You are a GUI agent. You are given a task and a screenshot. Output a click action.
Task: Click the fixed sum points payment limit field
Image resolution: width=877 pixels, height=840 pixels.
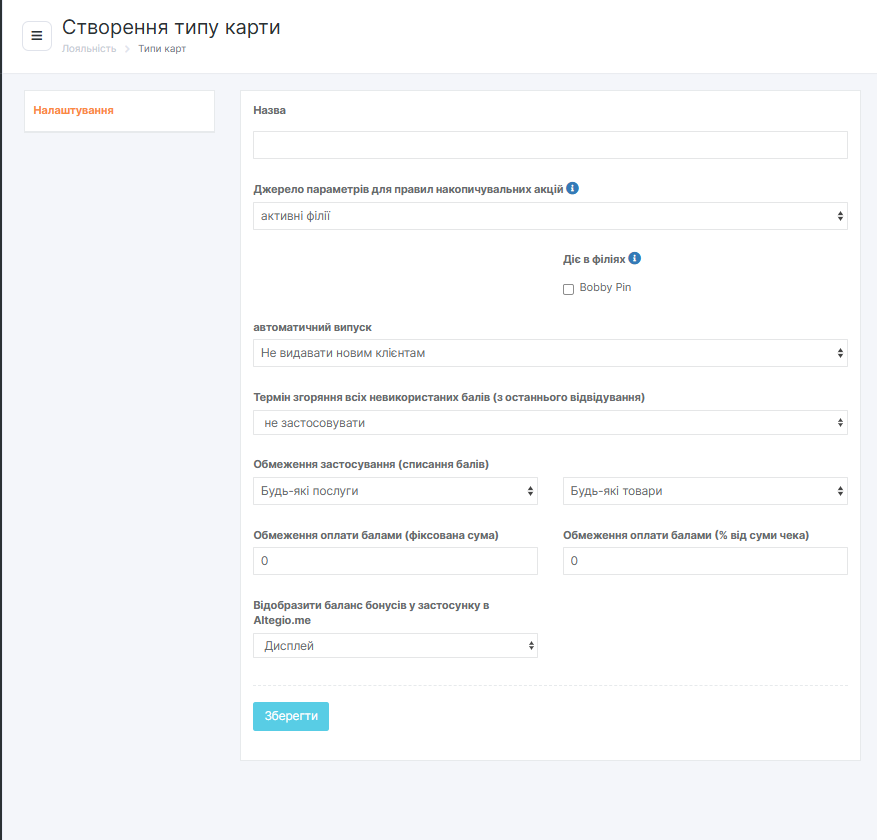[x=395, y=562]
